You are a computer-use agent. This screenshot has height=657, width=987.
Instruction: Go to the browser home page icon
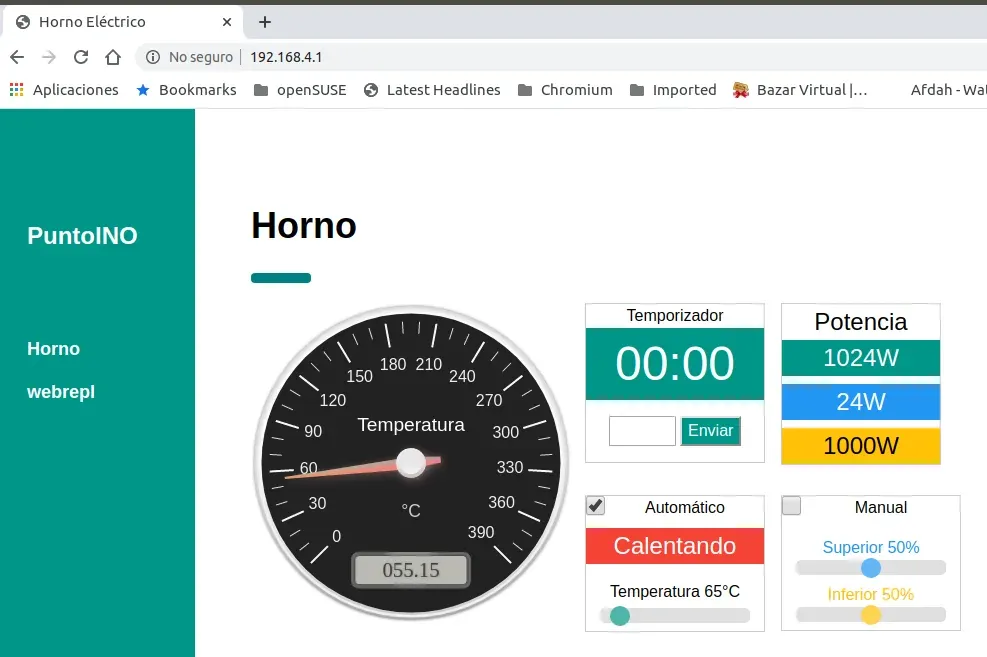(x=113, y=57)
